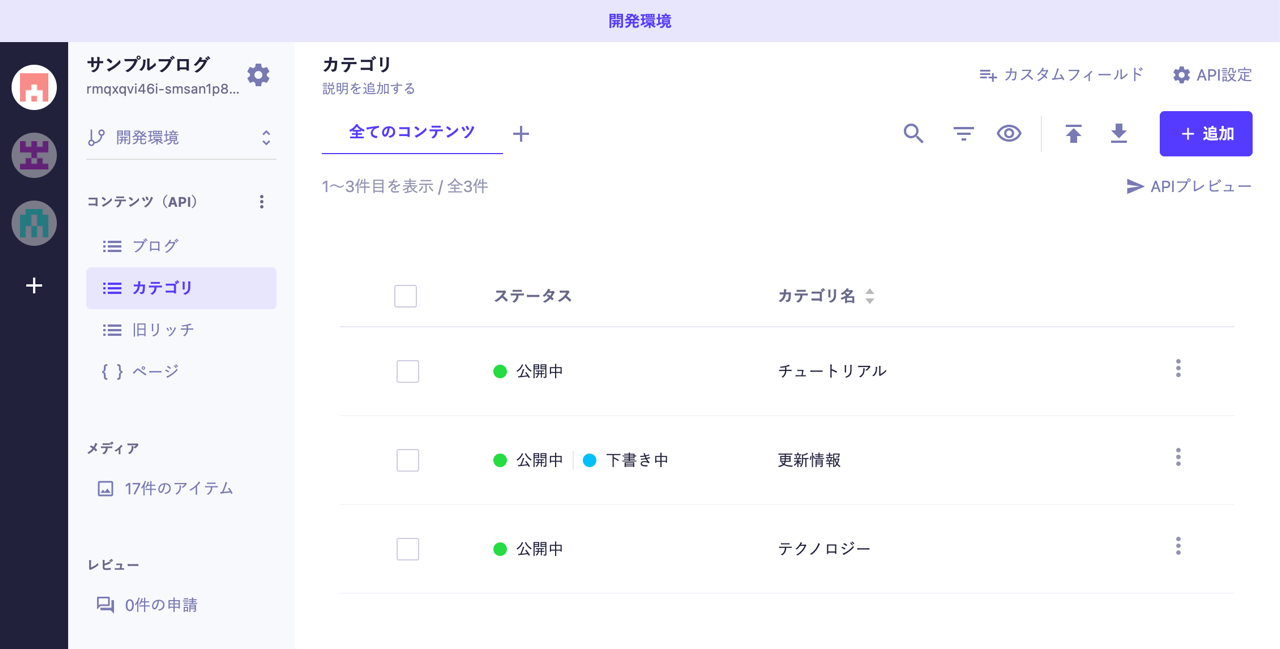Sort by カテゴリ名 using the sort arrows
This screenshot has width=1280, height=649.
[869, 296]
